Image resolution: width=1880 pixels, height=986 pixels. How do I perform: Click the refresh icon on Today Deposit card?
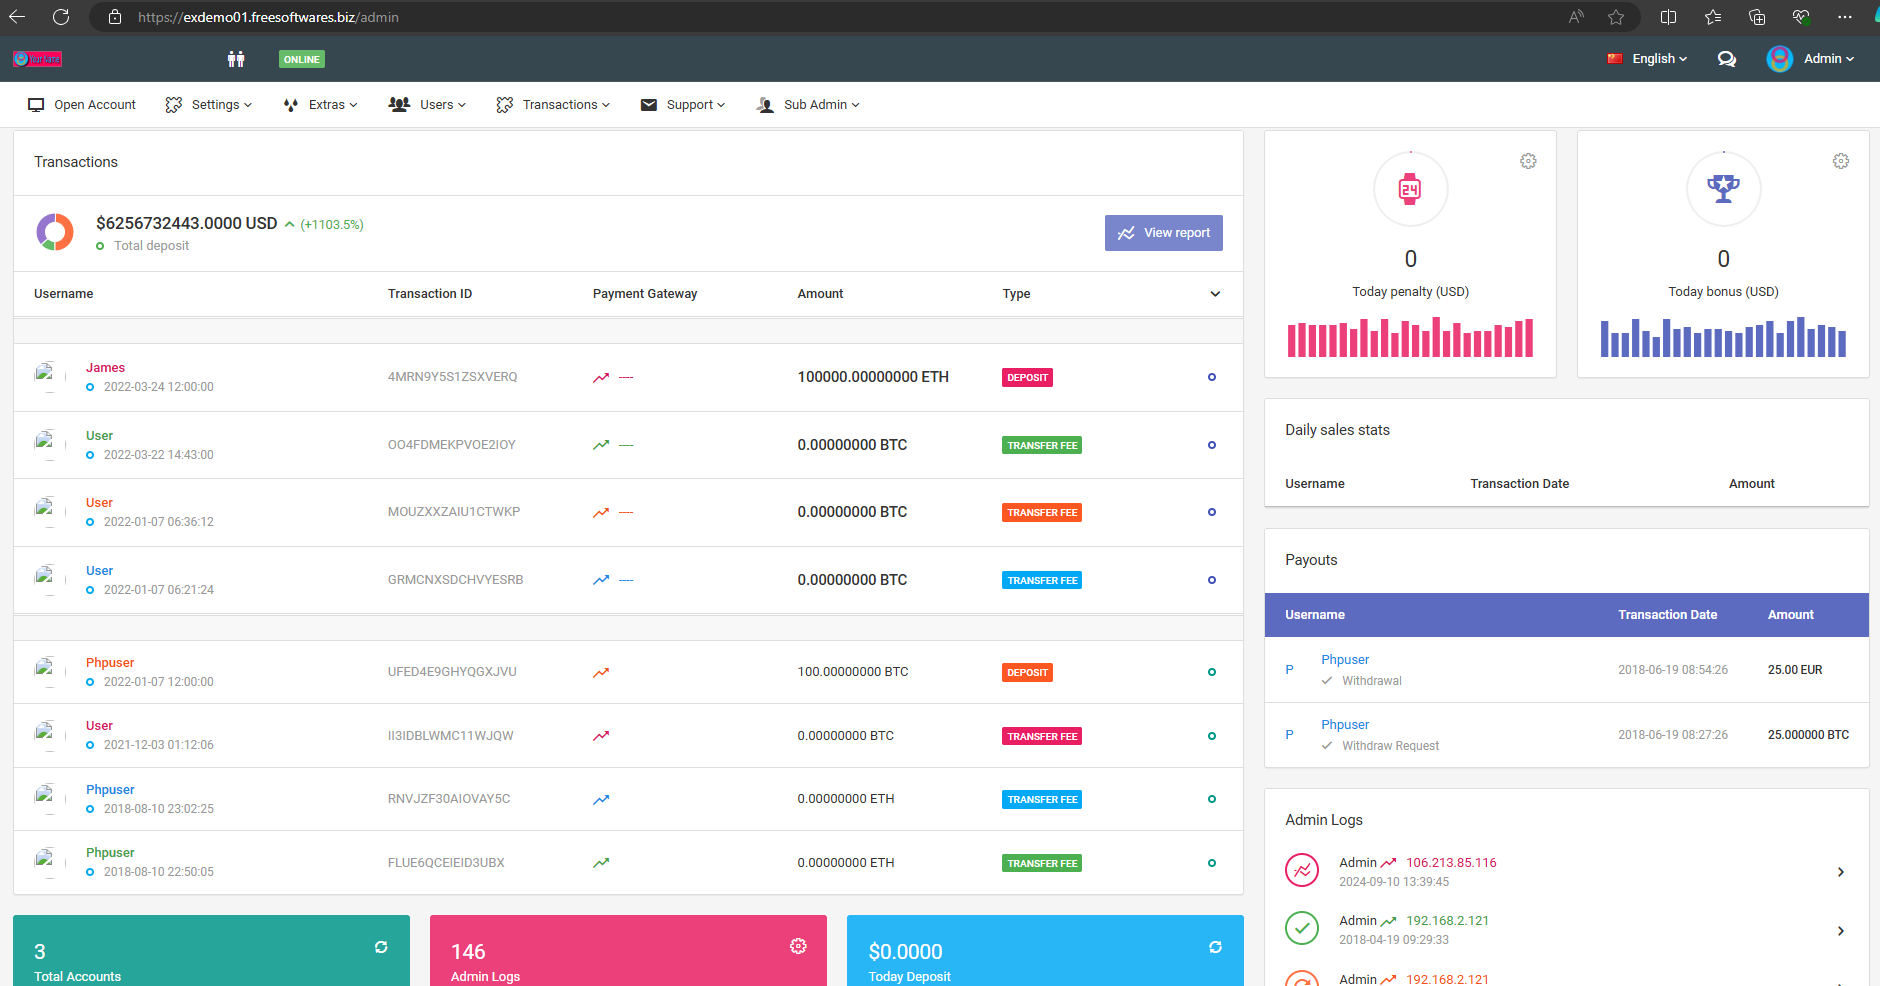tap(1215, 947)
